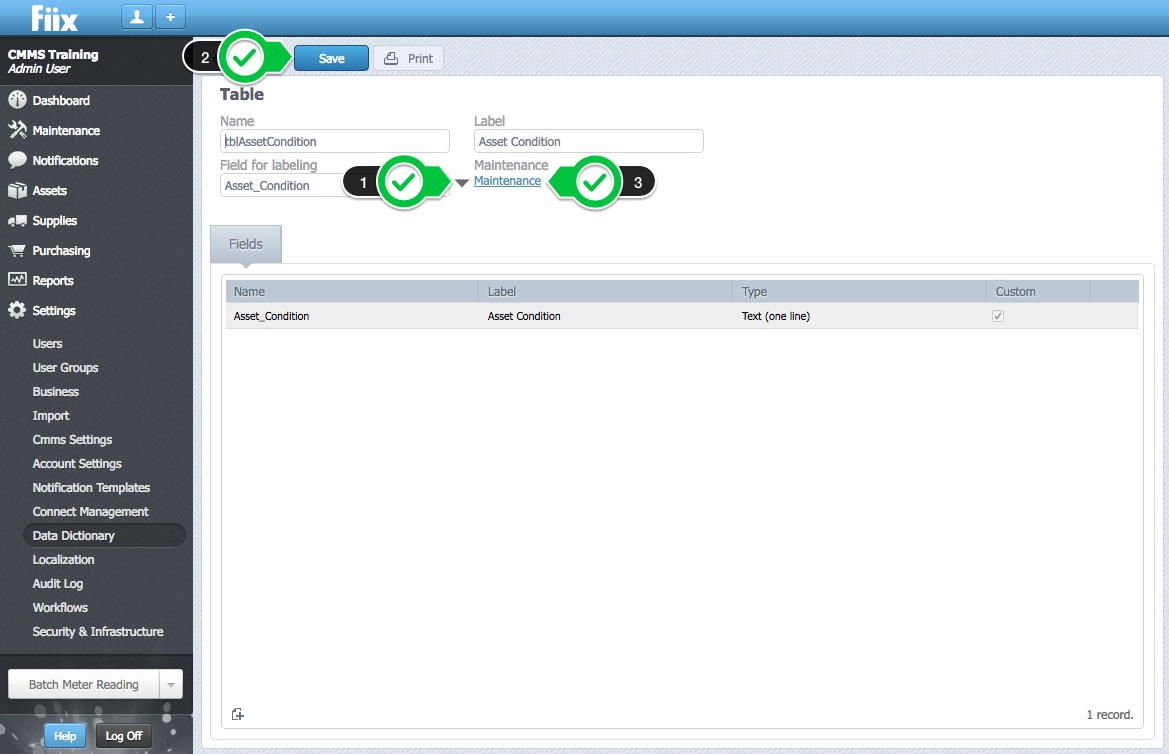Open Import settings page

[51, 415]
